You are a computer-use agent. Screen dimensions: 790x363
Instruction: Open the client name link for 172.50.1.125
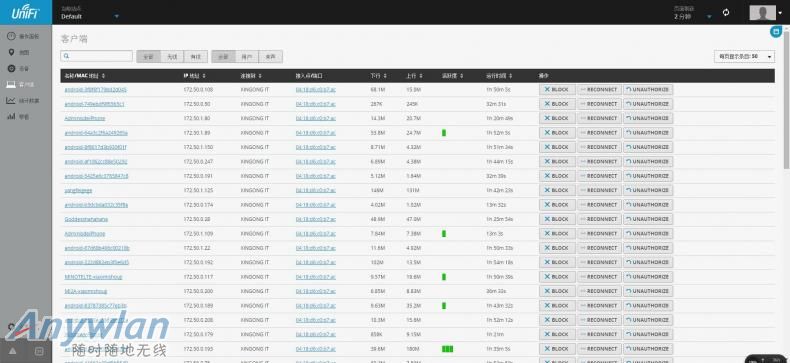[x=78, y=190]
